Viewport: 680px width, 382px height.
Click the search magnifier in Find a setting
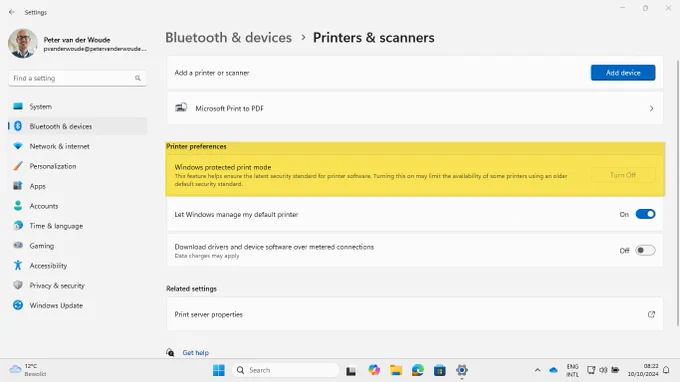click(137, 78)
